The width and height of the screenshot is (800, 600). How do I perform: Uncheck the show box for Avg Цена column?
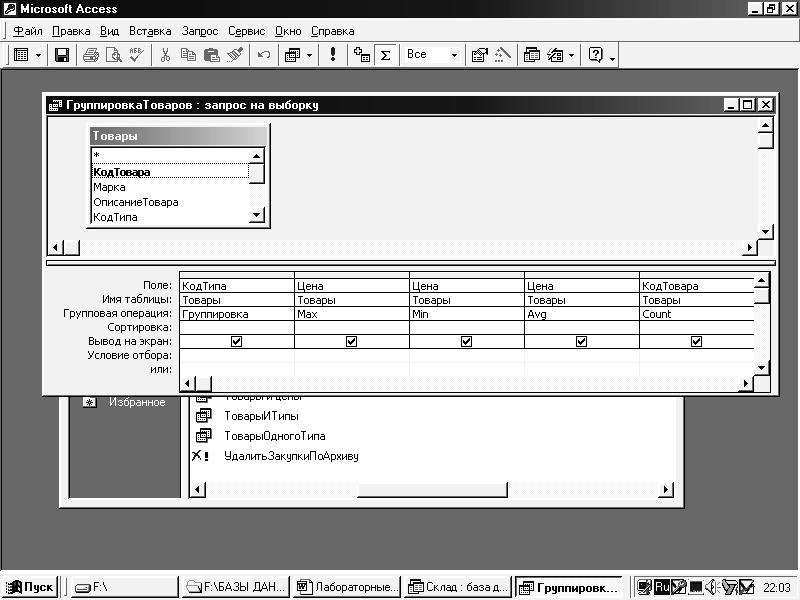point(581,341)
